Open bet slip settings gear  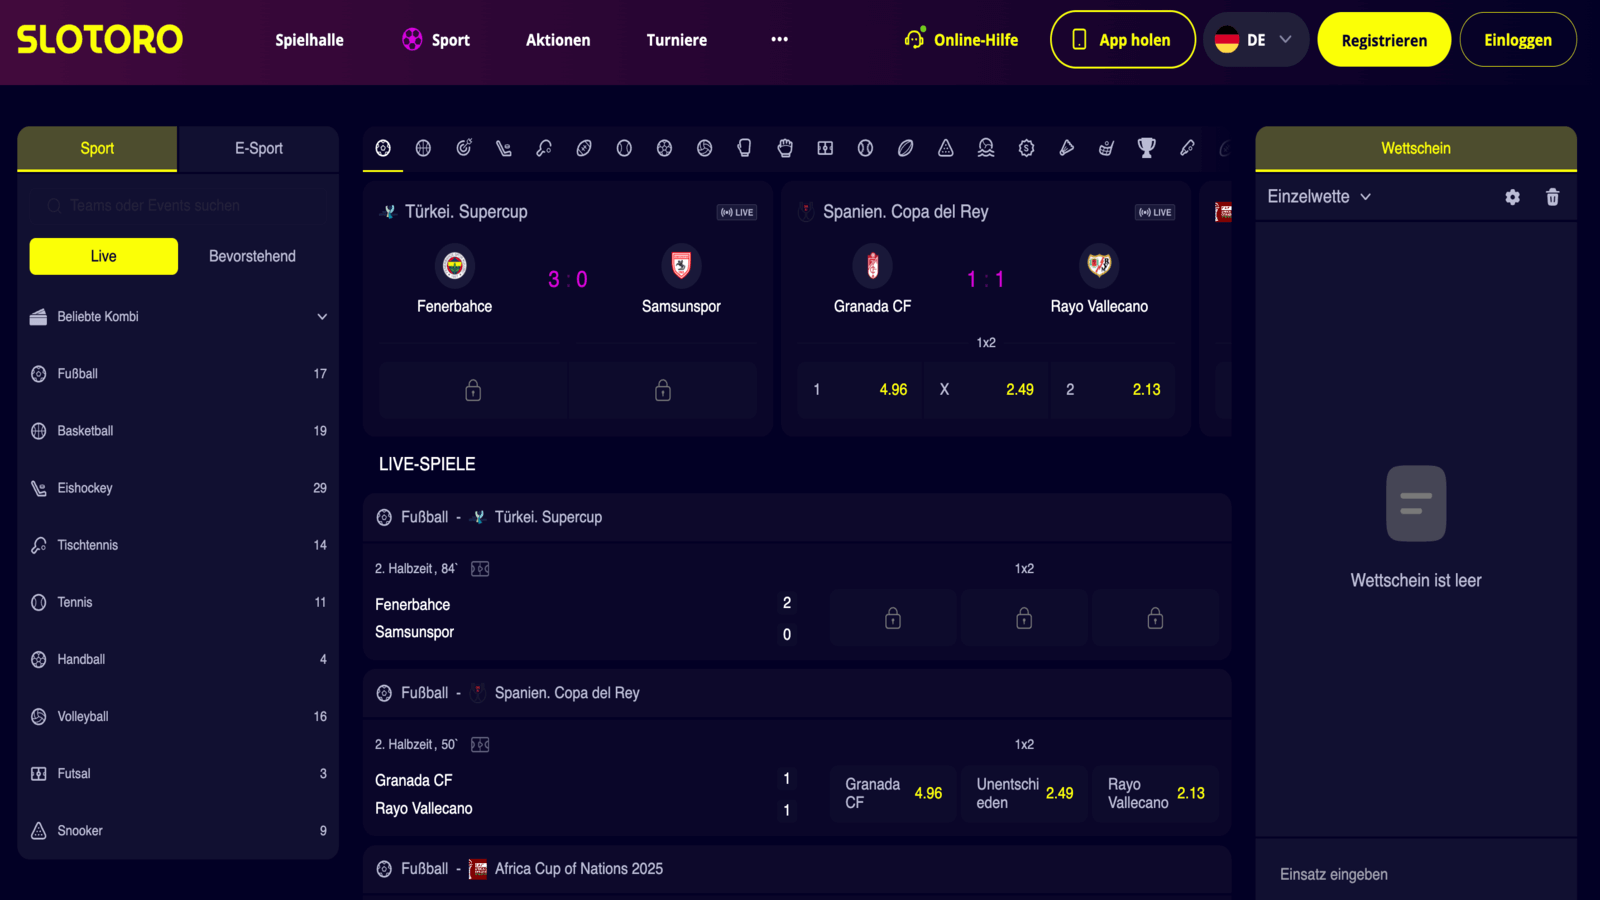(1512, 197)
